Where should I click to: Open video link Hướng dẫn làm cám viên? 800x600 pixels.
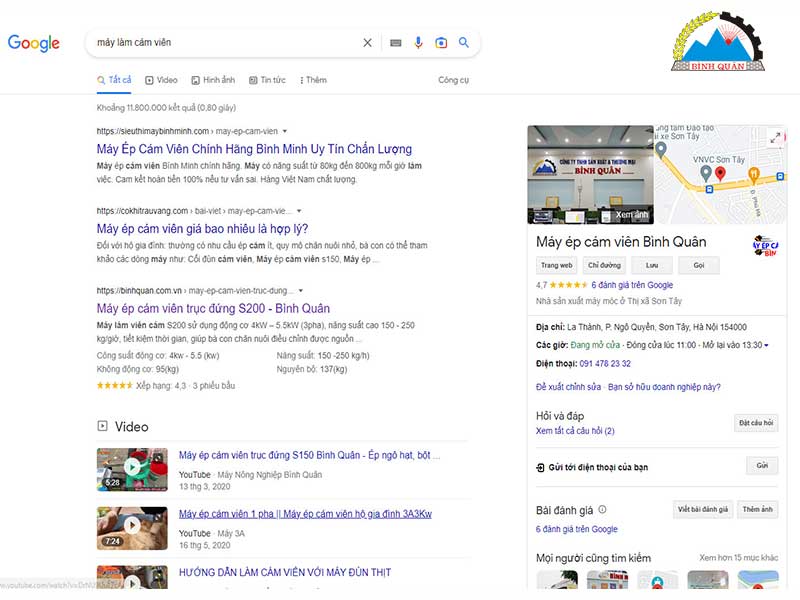(x=285, y=572)
